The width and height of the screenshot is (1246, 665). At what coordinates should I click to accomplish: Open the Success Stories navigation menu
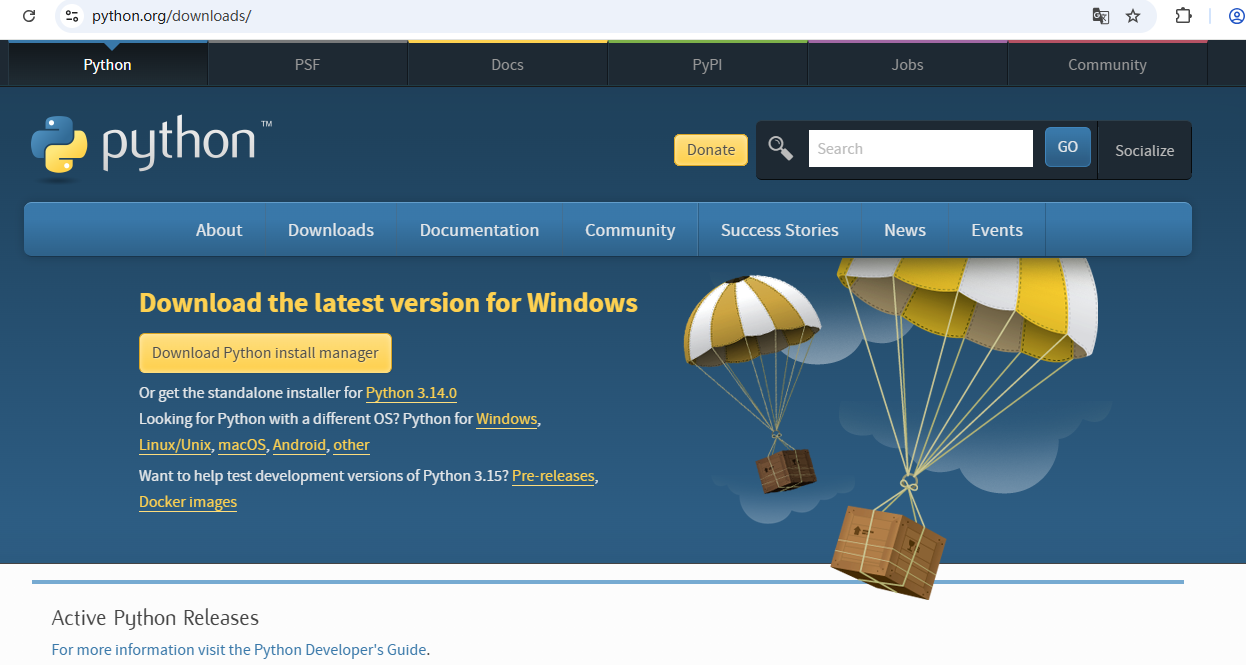[x=780, y=230]
